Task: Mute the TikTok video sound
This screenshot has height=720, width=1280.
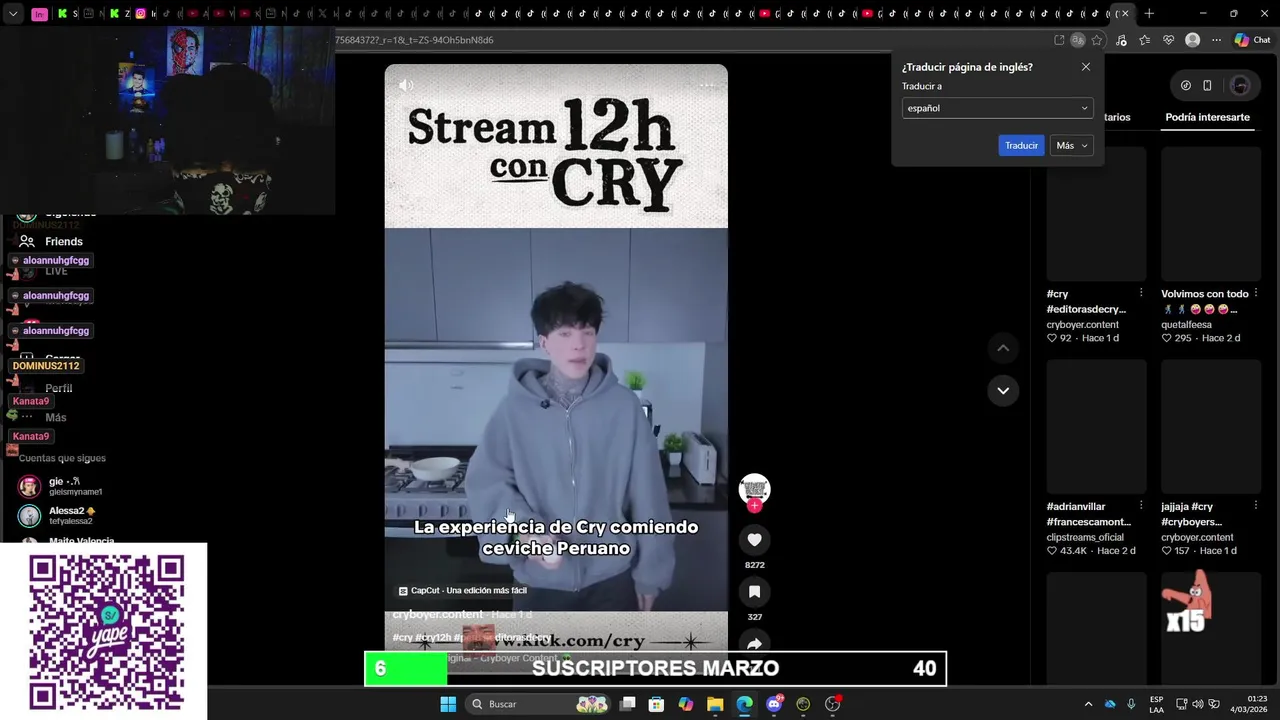Action: point(406,86)
